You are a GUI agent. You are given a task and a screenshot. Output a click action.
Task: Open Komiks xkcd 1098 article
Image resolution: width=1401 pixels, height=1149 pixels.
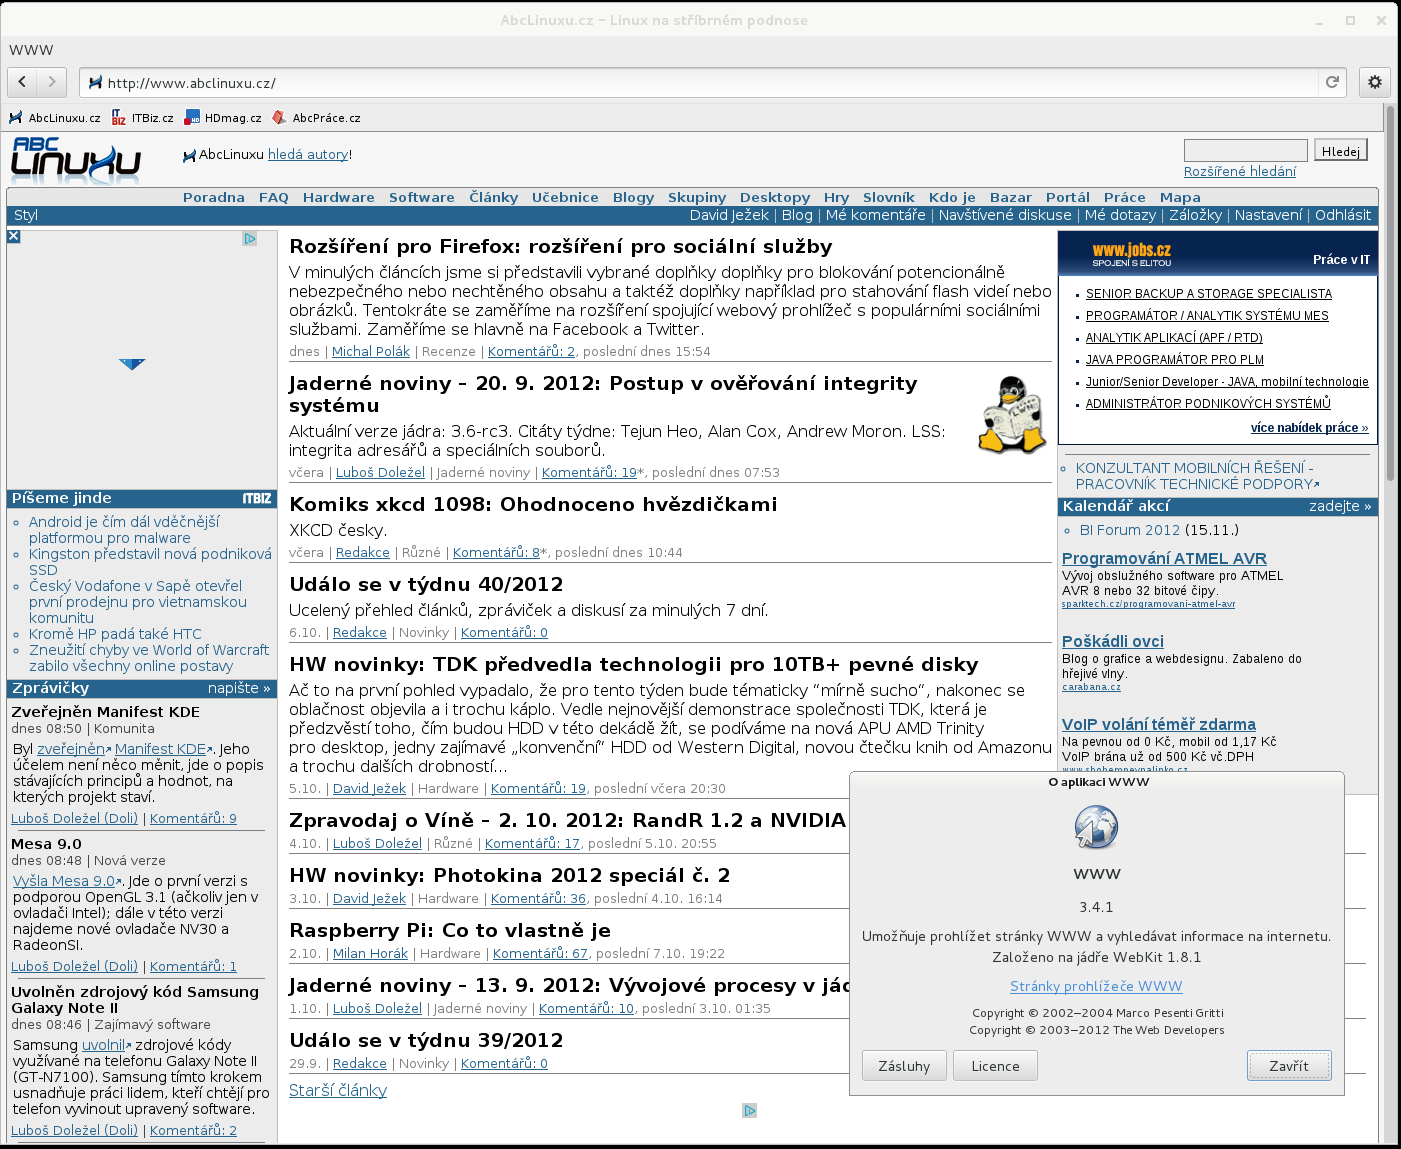click(533, 504)
